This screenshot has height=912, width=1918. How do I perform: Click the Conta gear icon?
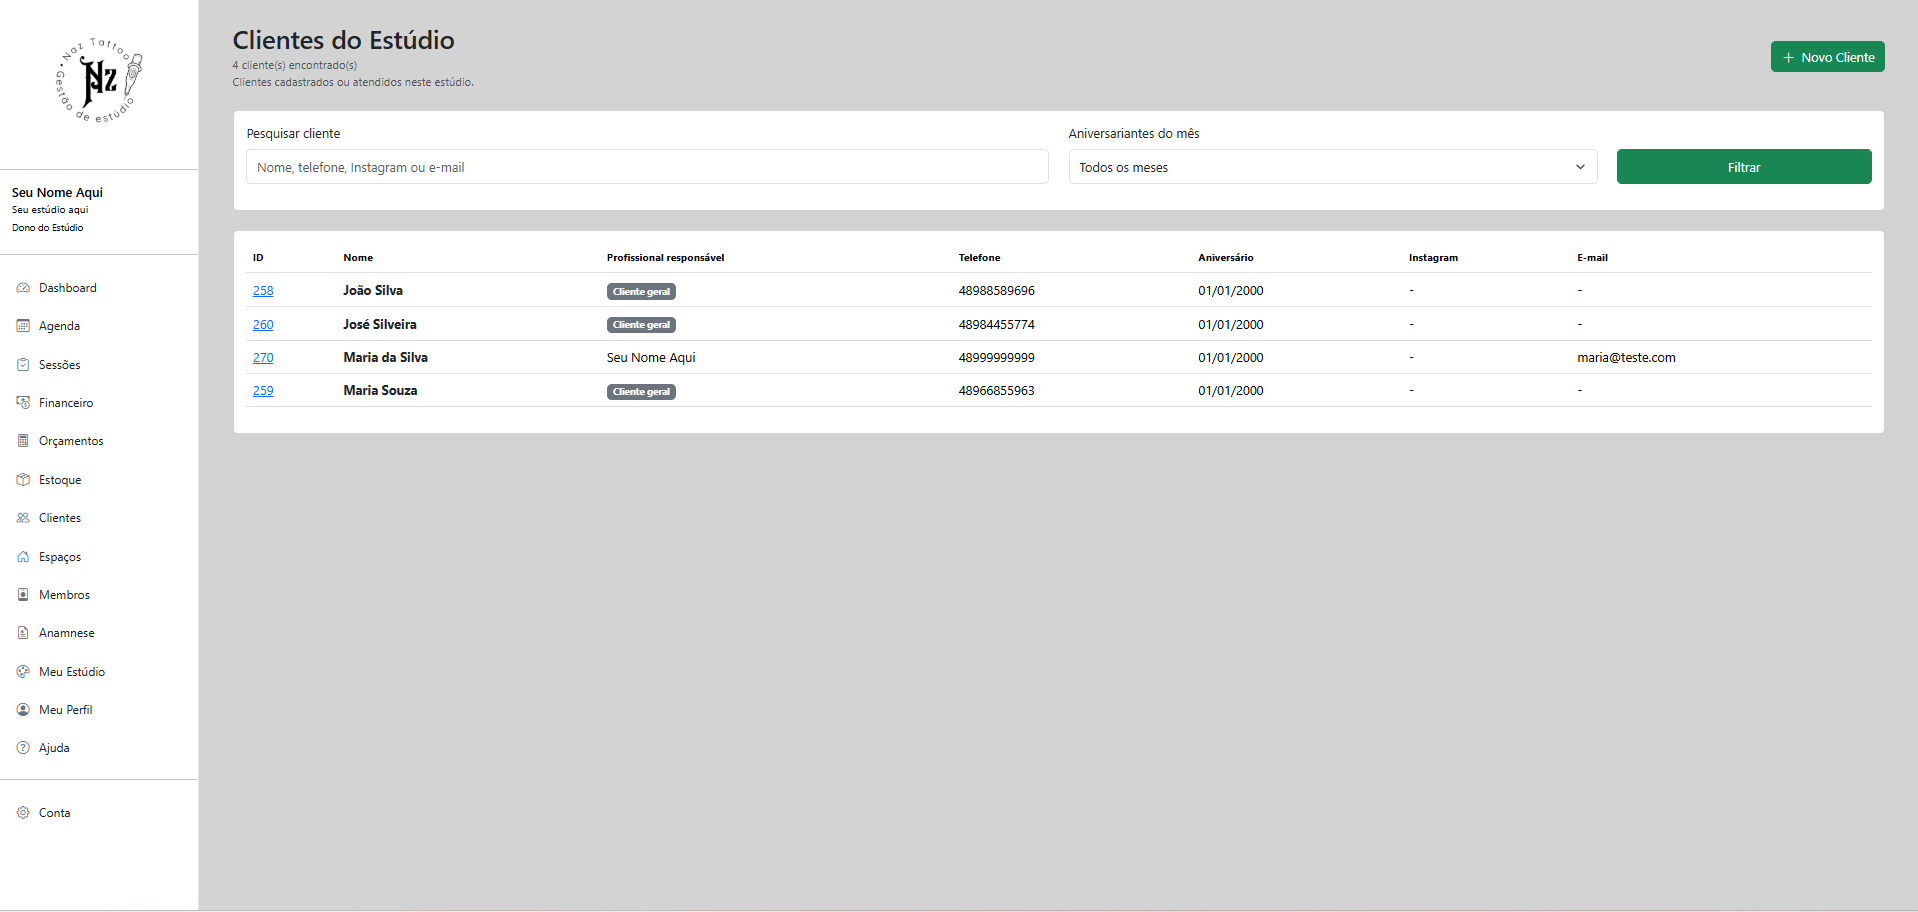click(x=23, y=813)
